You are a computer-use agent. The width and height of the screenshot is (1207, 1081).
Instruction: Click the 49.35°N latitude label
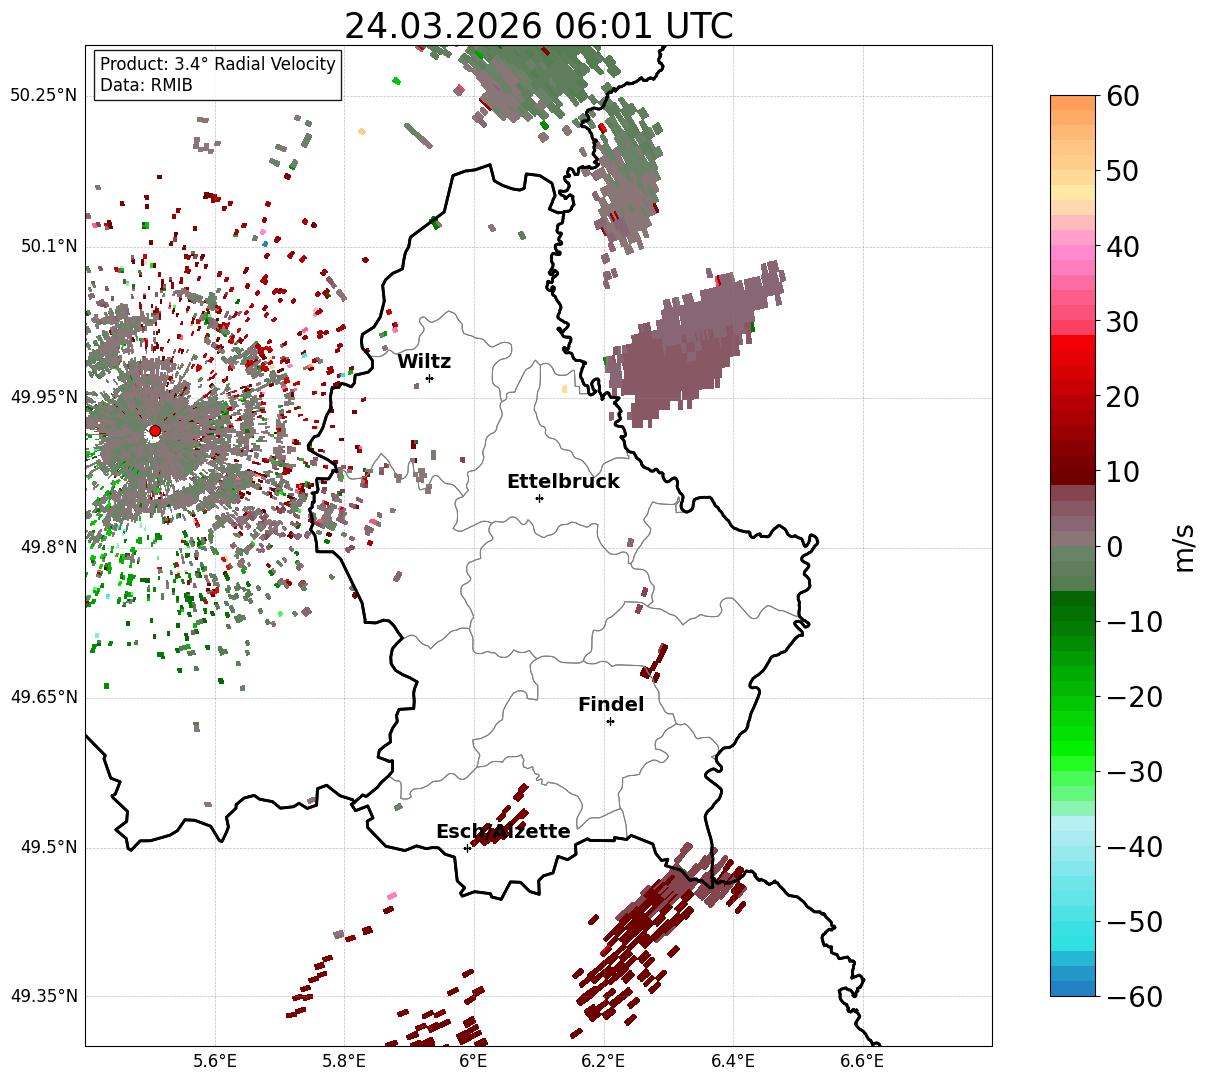click(x=44, y=996)
